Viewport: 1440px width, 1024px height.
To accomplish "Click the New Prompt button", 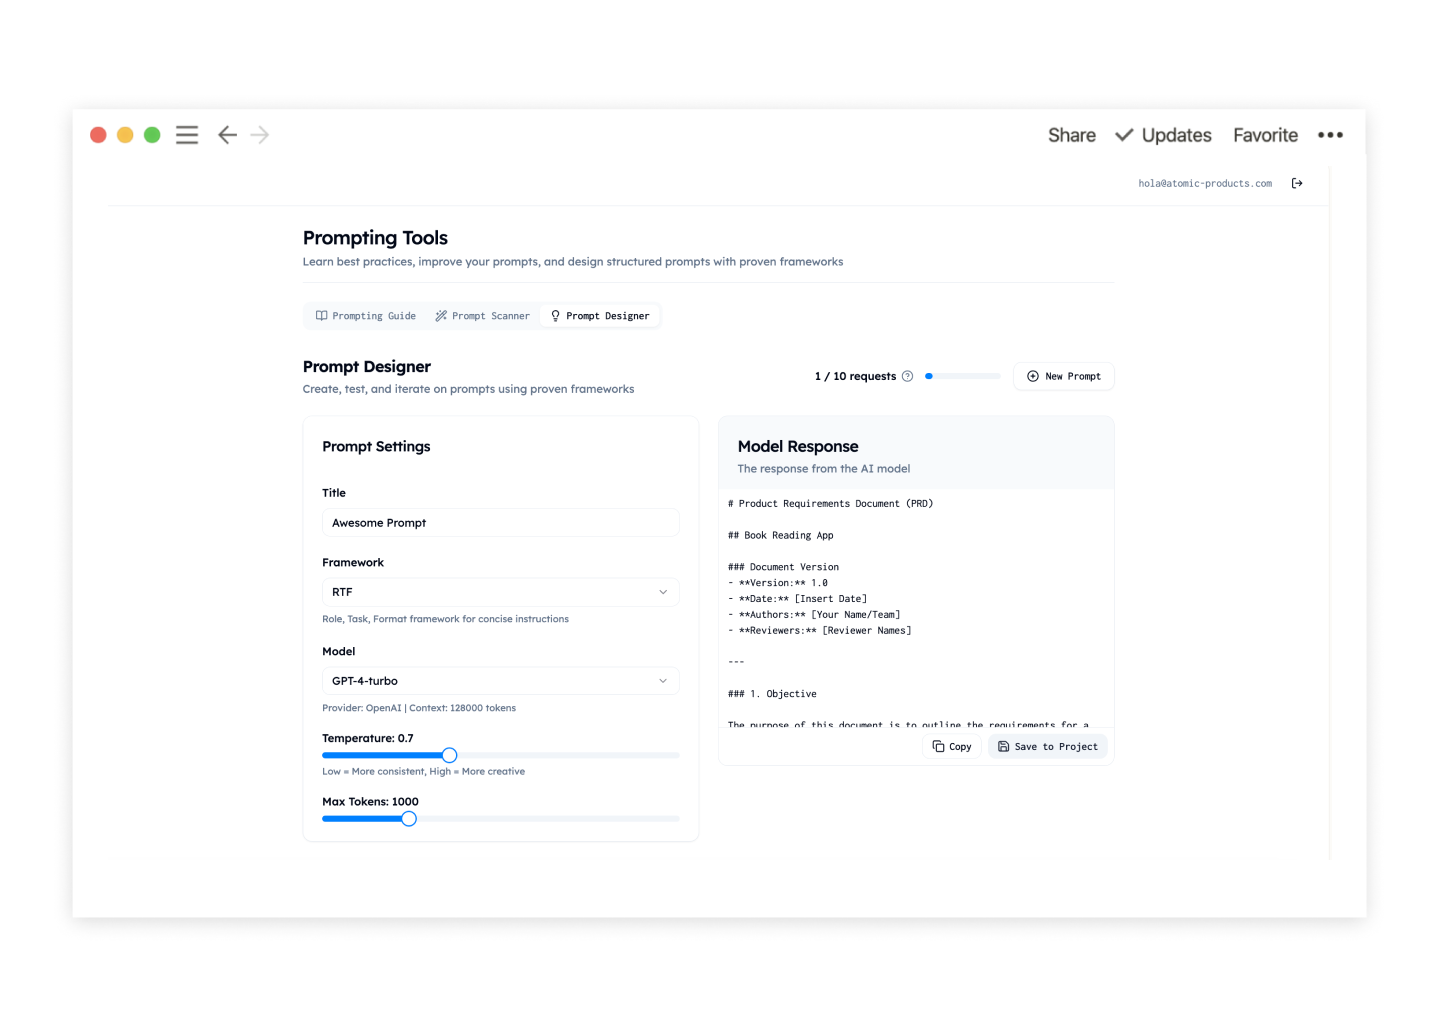I will [x=1063, y=376].
